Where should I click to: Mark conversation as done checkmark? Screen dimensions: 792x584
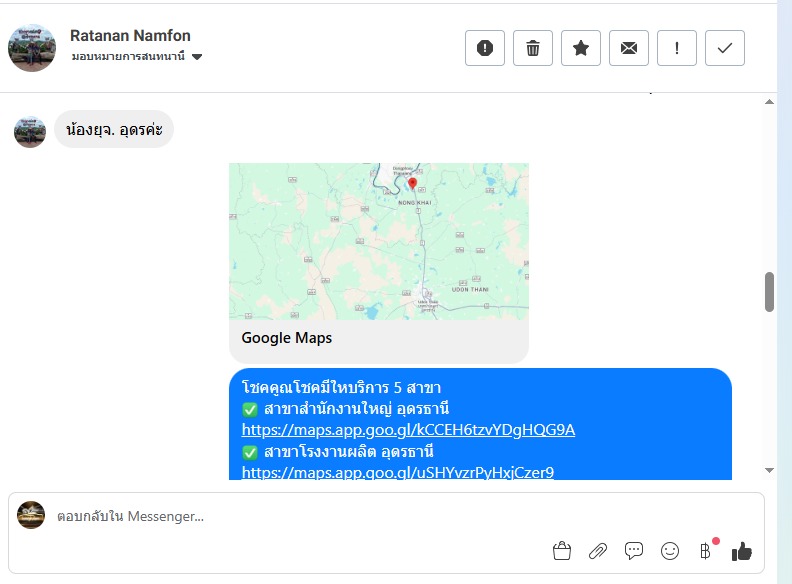(x=724, y=48)
